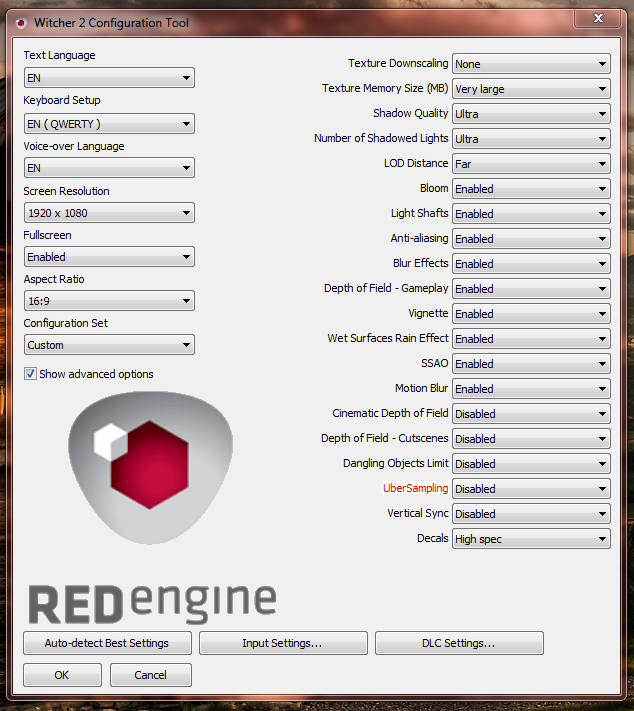This screenshot has height=711, width=634.
Task: Open the Screen Resolution dropdown
Action: pos(109,213)
